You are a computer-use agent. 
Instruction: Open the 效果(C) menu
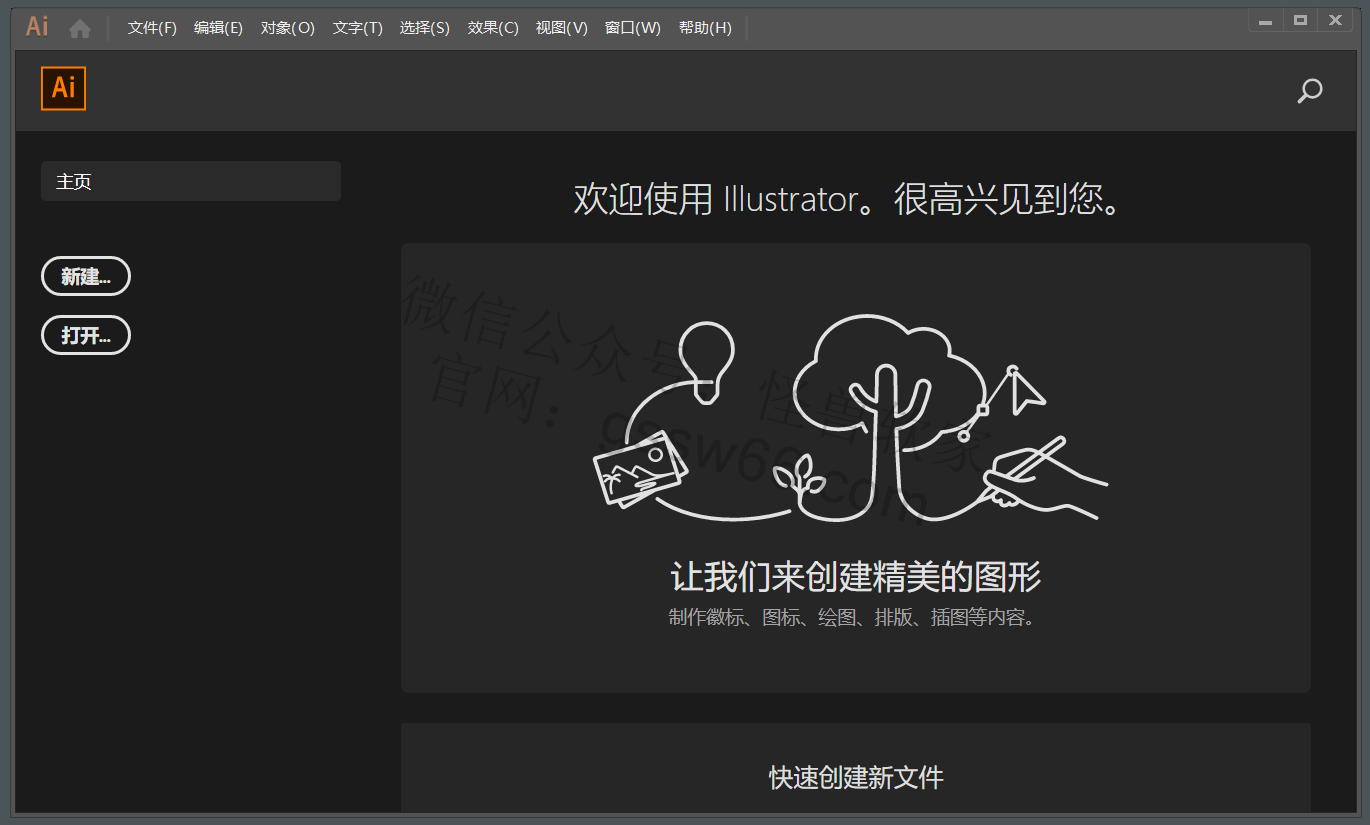click(x=493, y=28)
